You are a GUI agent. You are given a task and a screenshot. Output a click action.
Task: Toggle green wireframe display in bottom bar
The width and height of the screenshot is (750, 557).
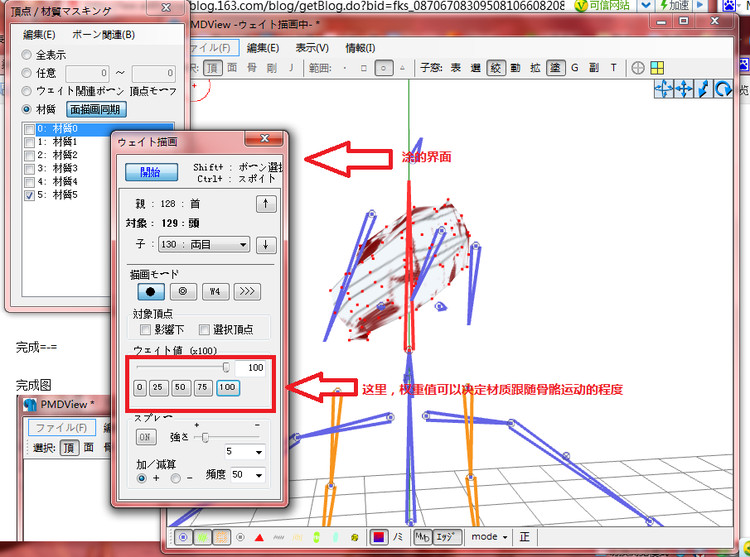[x=202, y=537]
